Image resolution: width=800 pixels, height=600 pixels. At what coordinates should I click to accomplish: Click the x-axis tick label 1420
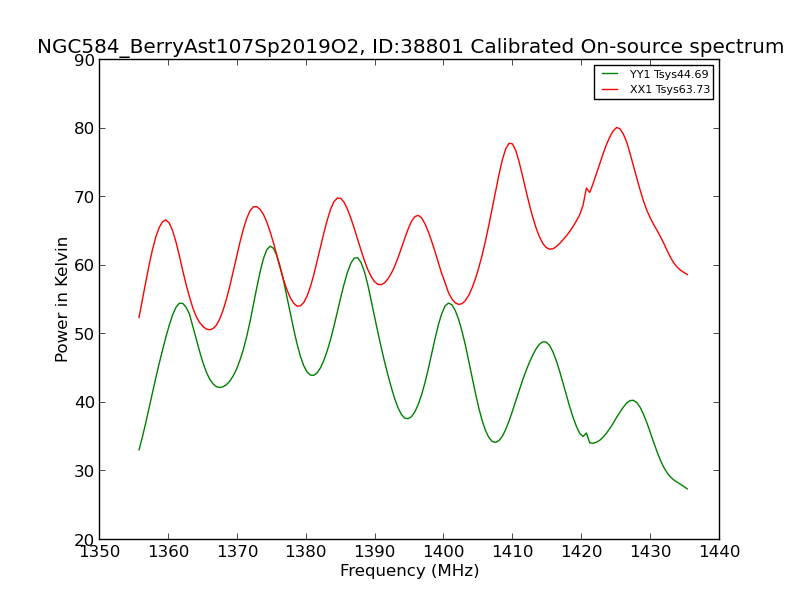582,552
